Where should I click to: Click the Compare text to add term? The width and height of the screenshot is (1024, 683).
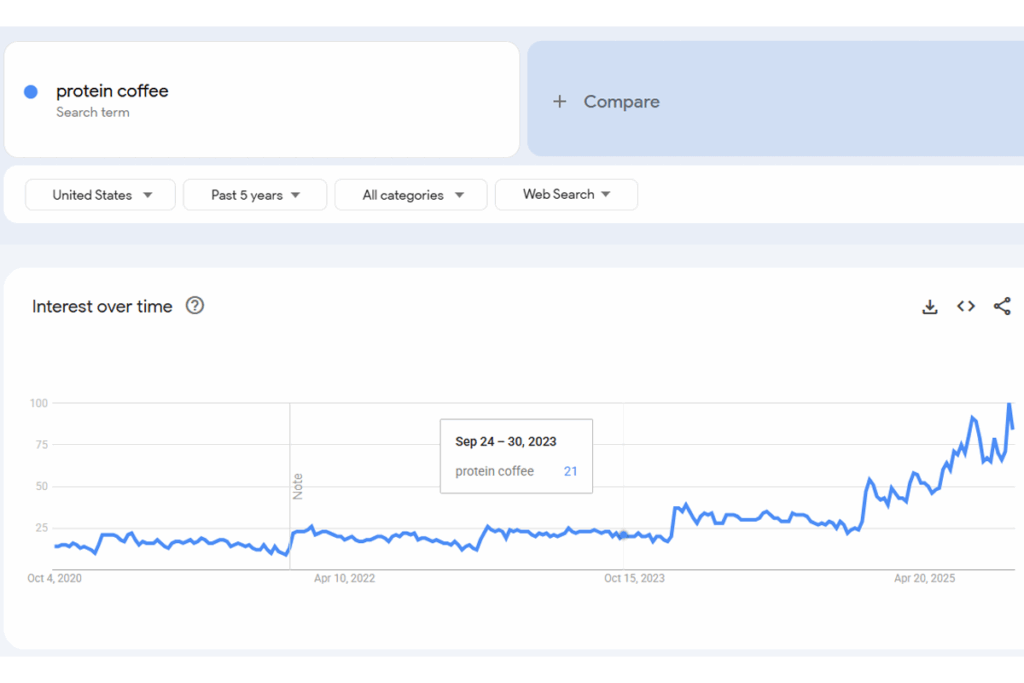click(x=621, y=101)
